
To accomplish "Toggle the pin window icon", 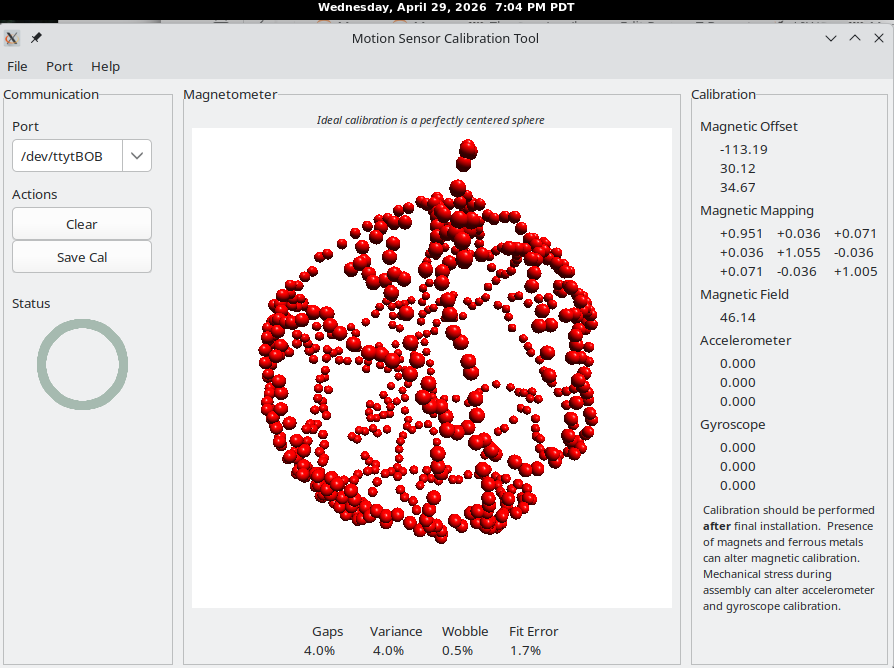I will [36, 38].
